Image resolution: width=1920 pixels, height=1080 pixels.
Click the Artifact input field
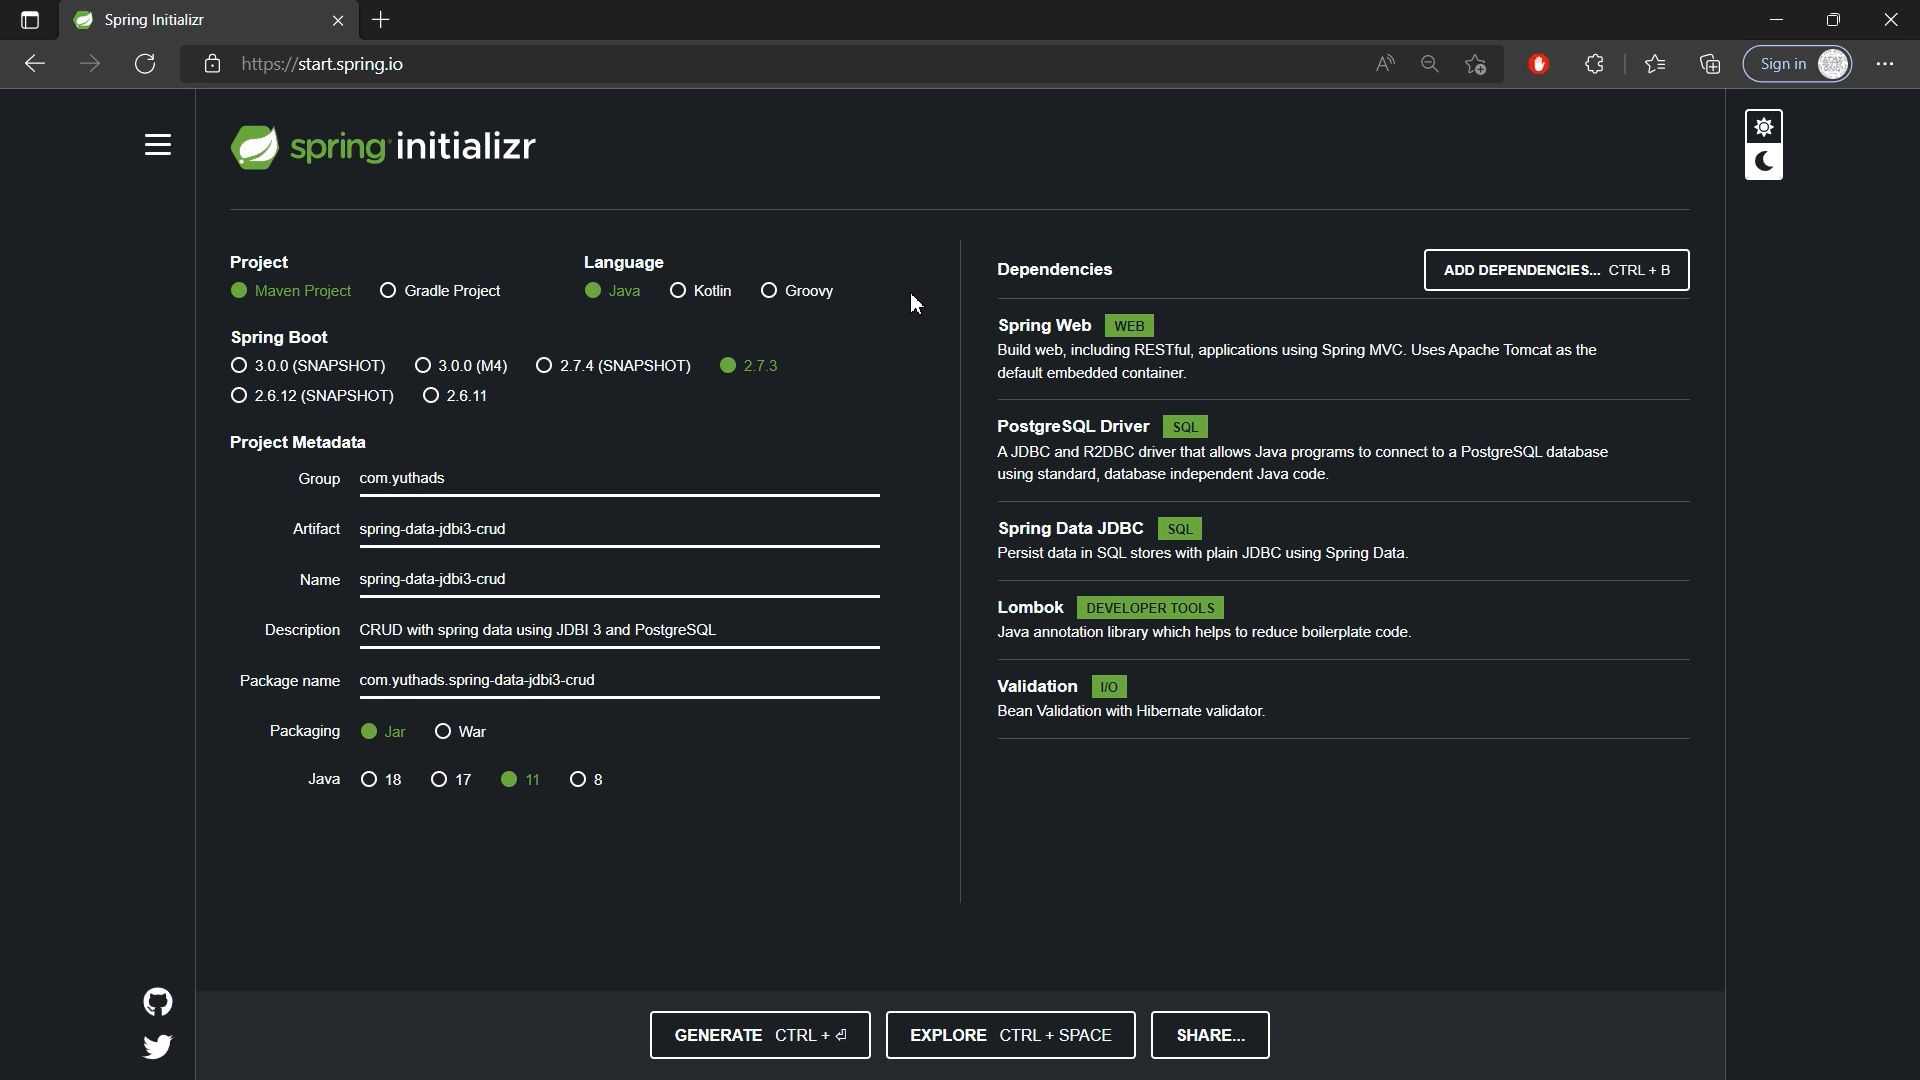coord(619,530)
